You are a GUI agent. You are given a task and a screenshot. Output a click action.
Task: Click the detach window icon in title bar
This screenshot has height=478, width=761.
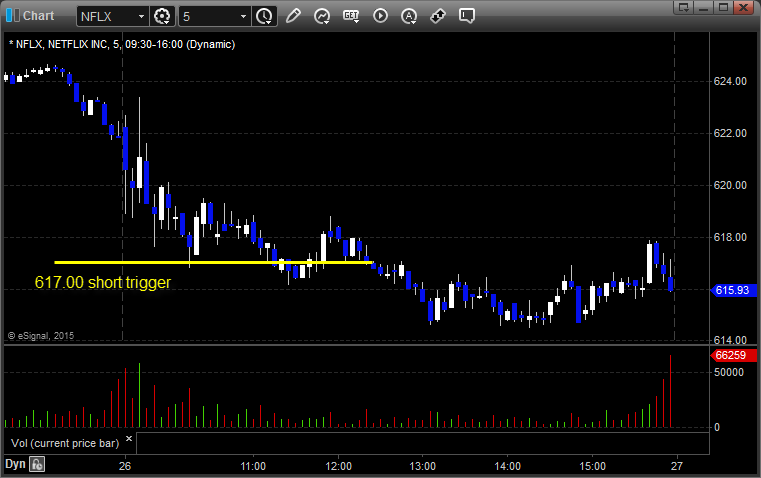click(684, 7)
